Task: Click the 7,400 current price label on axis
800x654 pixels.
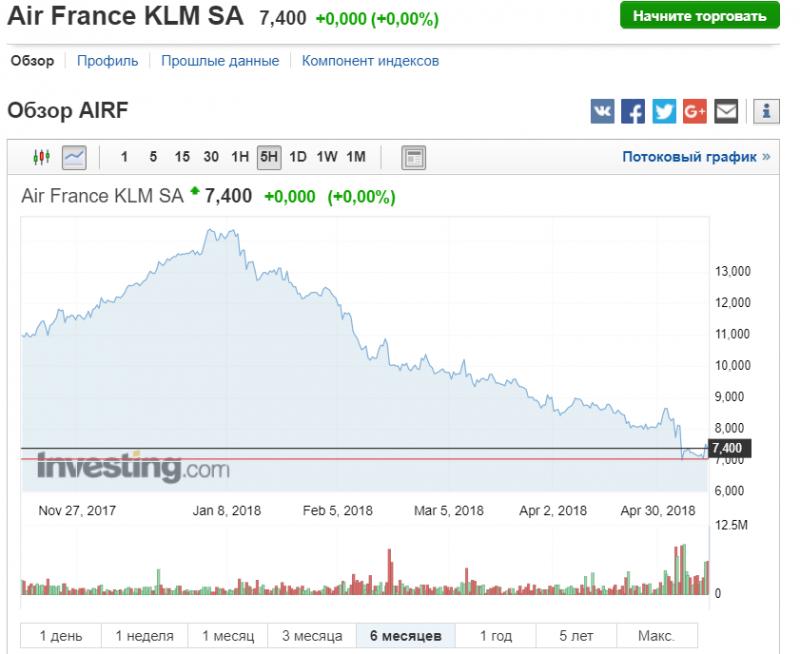Action: click(729, 448)
